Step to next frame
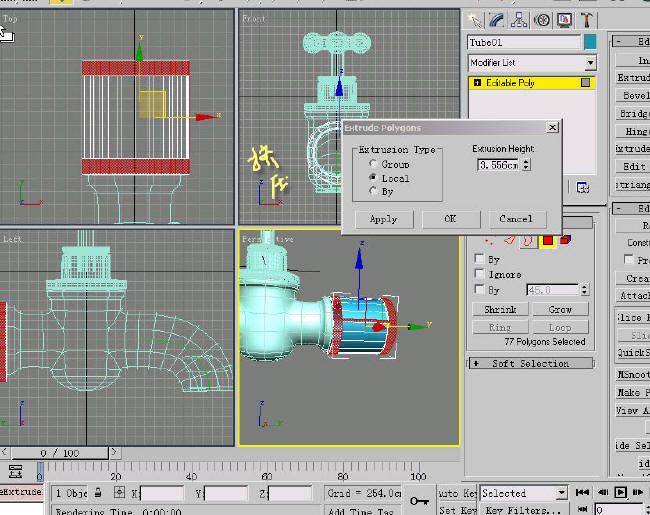 tap(638, 492)
